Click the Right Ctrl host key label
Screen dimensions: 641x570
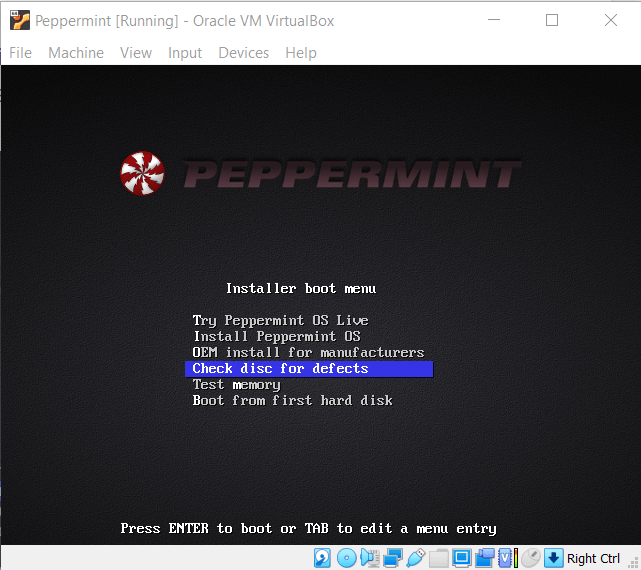pos(593,559)
